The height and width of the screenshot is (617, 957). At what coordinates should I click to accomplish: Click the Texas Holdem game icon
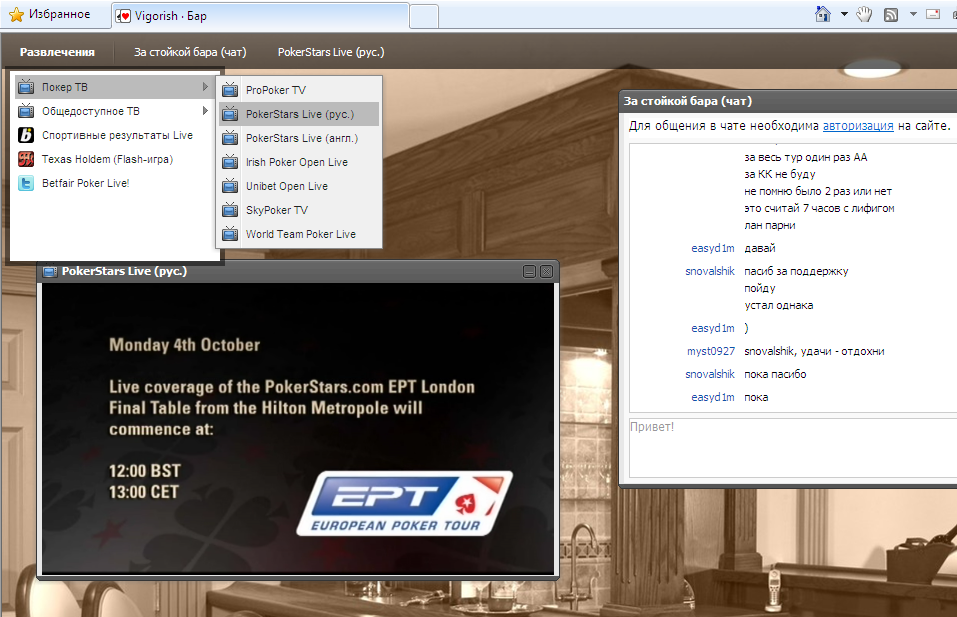click(26, 159)
